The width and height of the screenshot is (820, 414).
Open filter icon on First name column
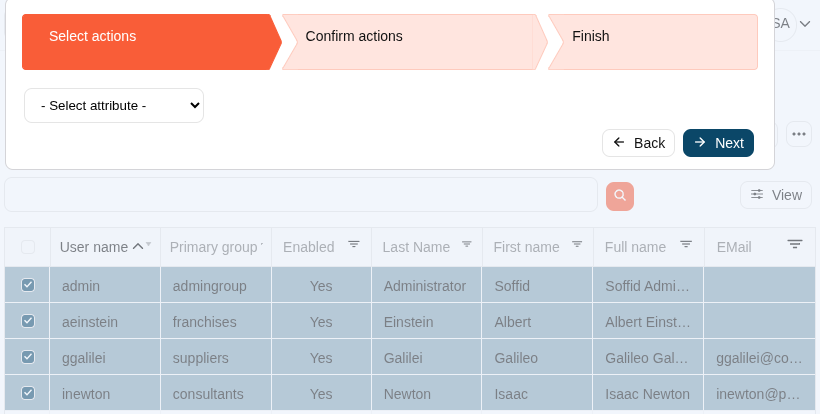(577, 244)
